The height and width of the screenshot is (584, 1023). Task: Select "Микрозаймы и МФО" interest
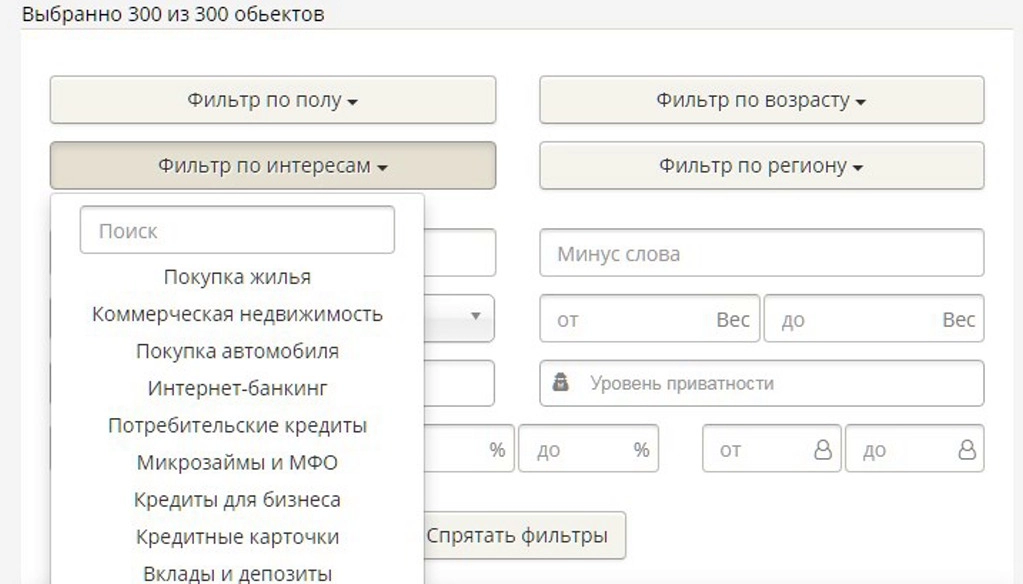point(237,463)
